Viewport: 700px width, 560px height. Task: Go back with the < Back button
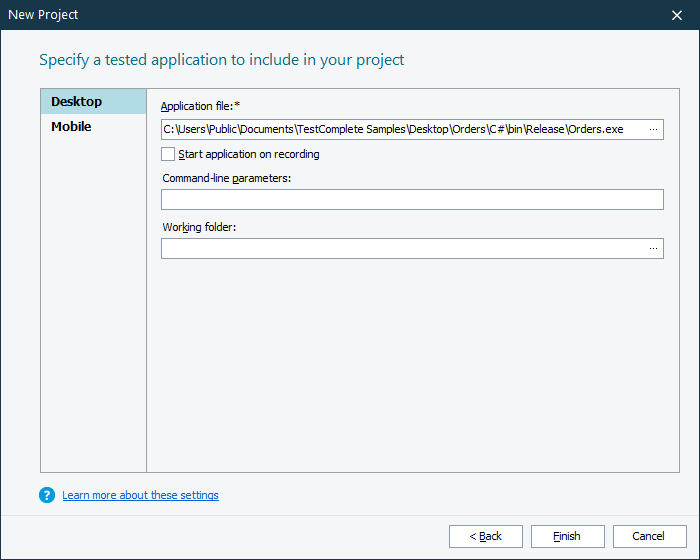[486, 536]
